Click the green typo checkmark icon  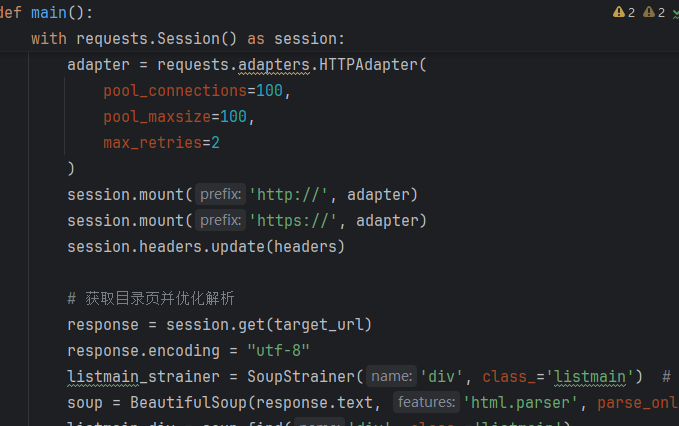[676, 13]
